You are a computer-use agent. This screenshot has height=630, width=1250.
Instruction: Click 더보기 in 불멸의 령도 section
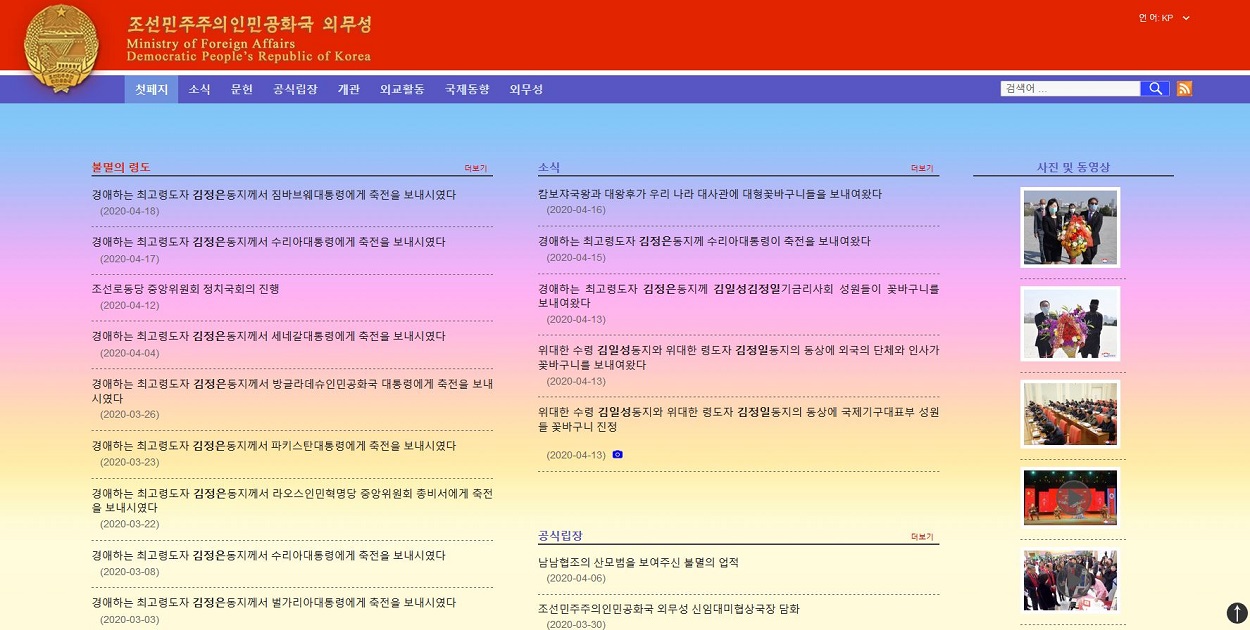click(x=475, y=168)
